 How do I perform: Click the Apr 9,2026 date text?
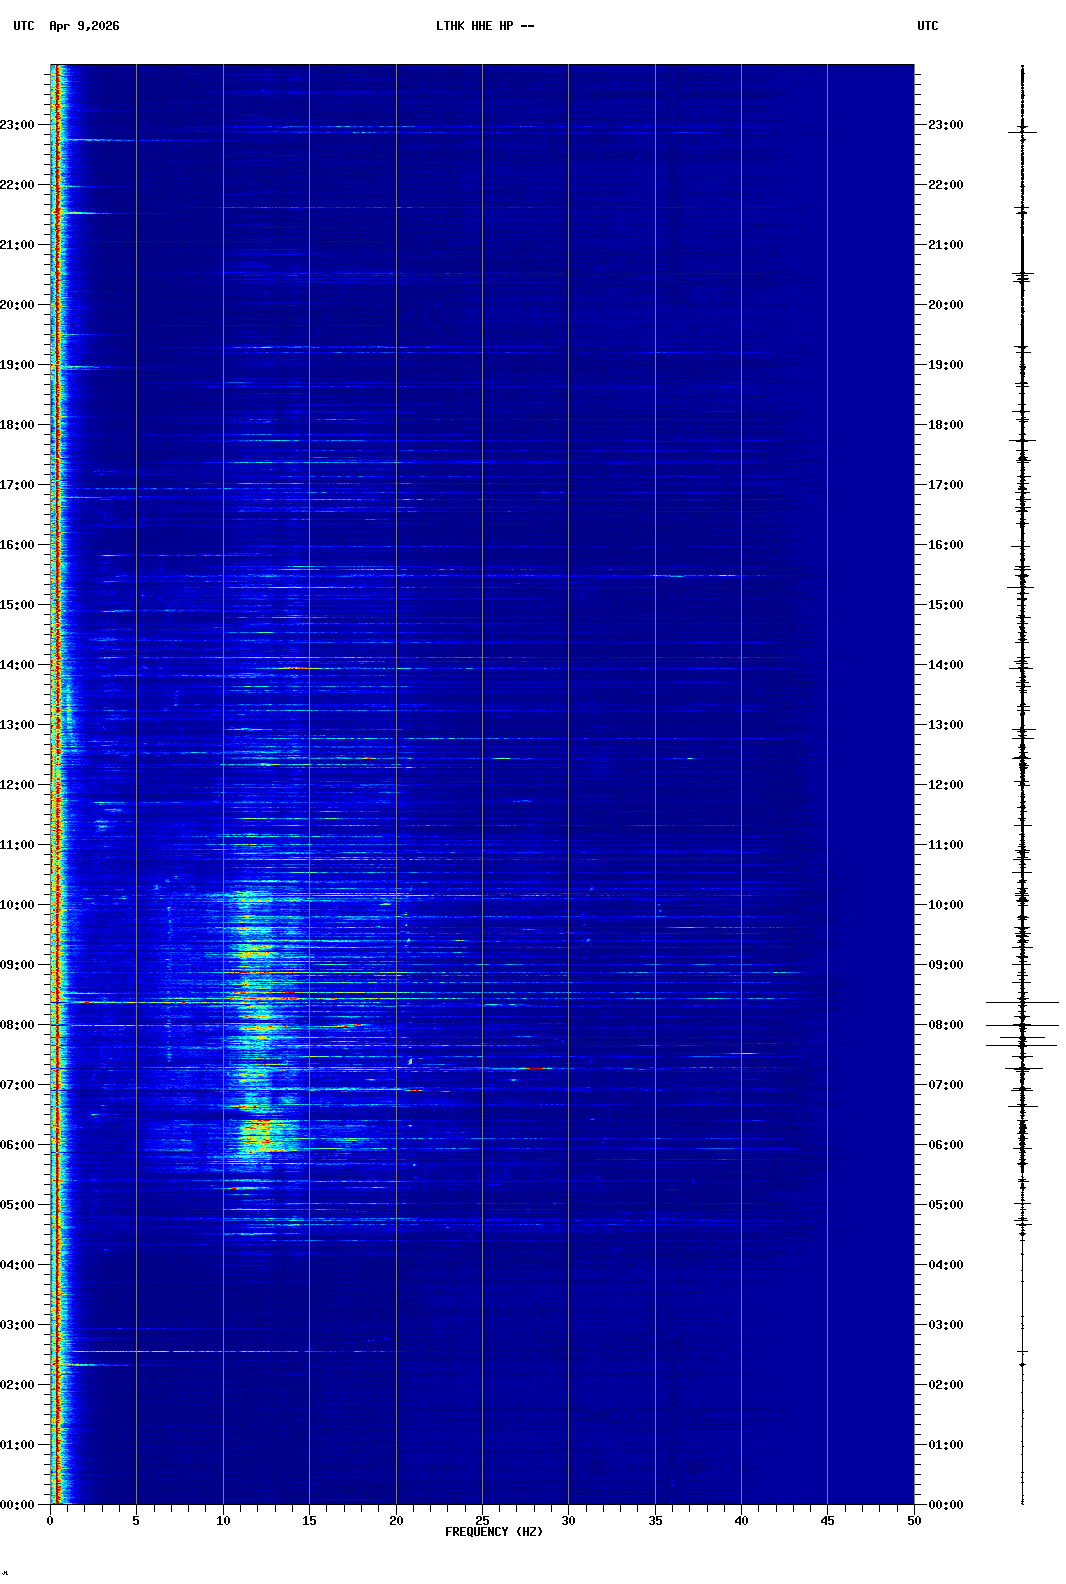click(x=84, y=26)
